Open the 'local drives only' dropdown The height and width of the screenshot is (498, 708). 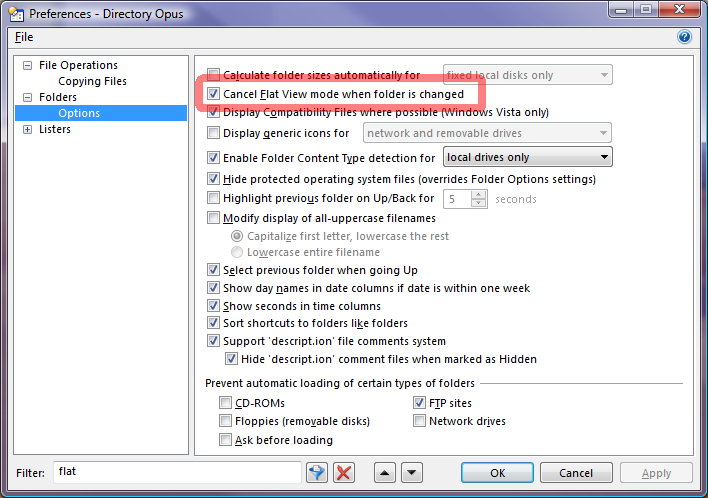coord(527,157)
